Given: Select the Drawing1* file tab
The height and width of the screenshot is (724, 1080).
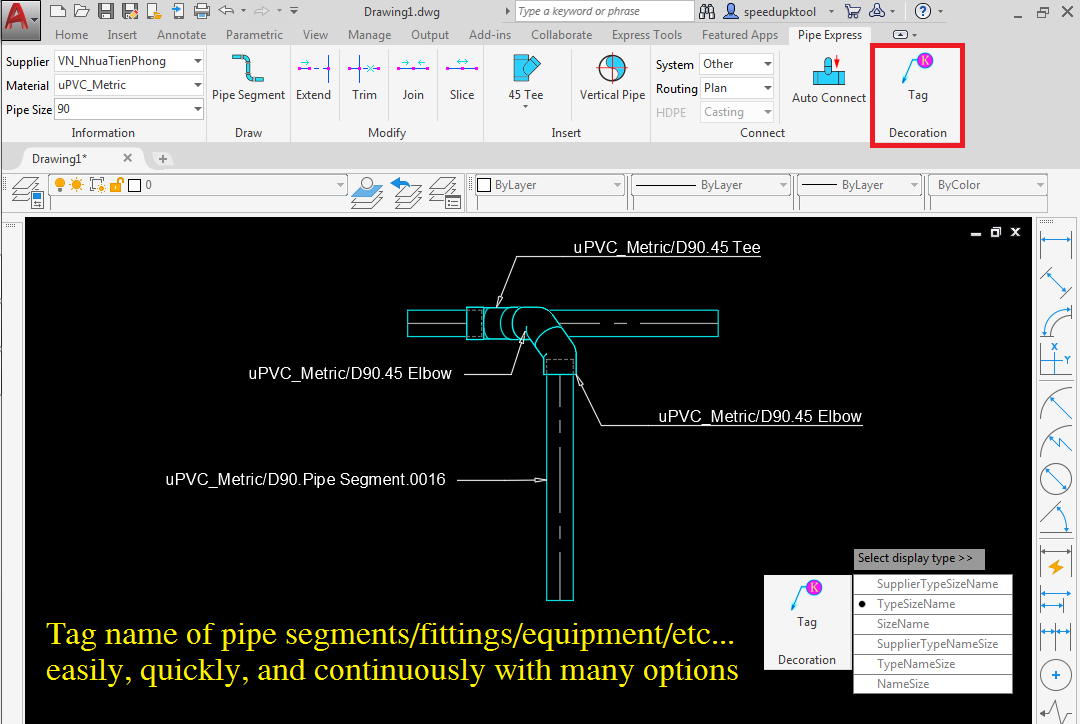Looking at the screenshot, I should [59, 158].
